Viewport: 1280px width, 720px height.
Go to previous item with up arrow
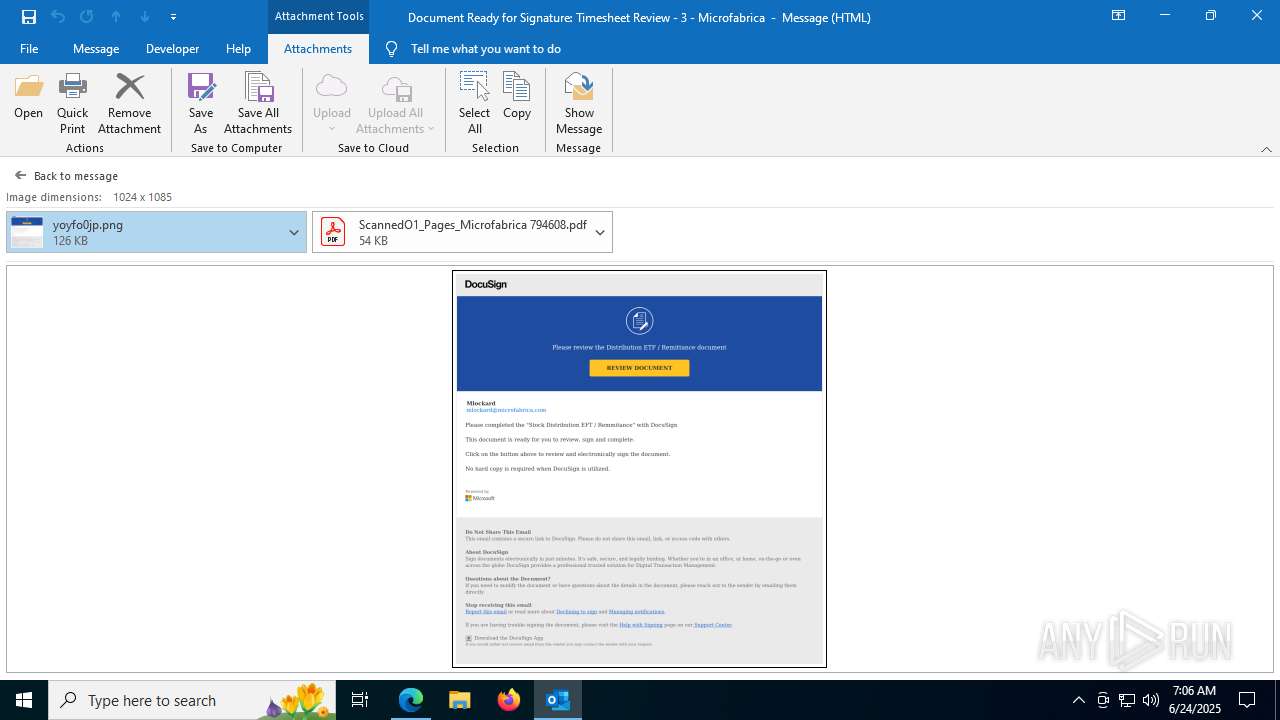click(x=116, y=17)
